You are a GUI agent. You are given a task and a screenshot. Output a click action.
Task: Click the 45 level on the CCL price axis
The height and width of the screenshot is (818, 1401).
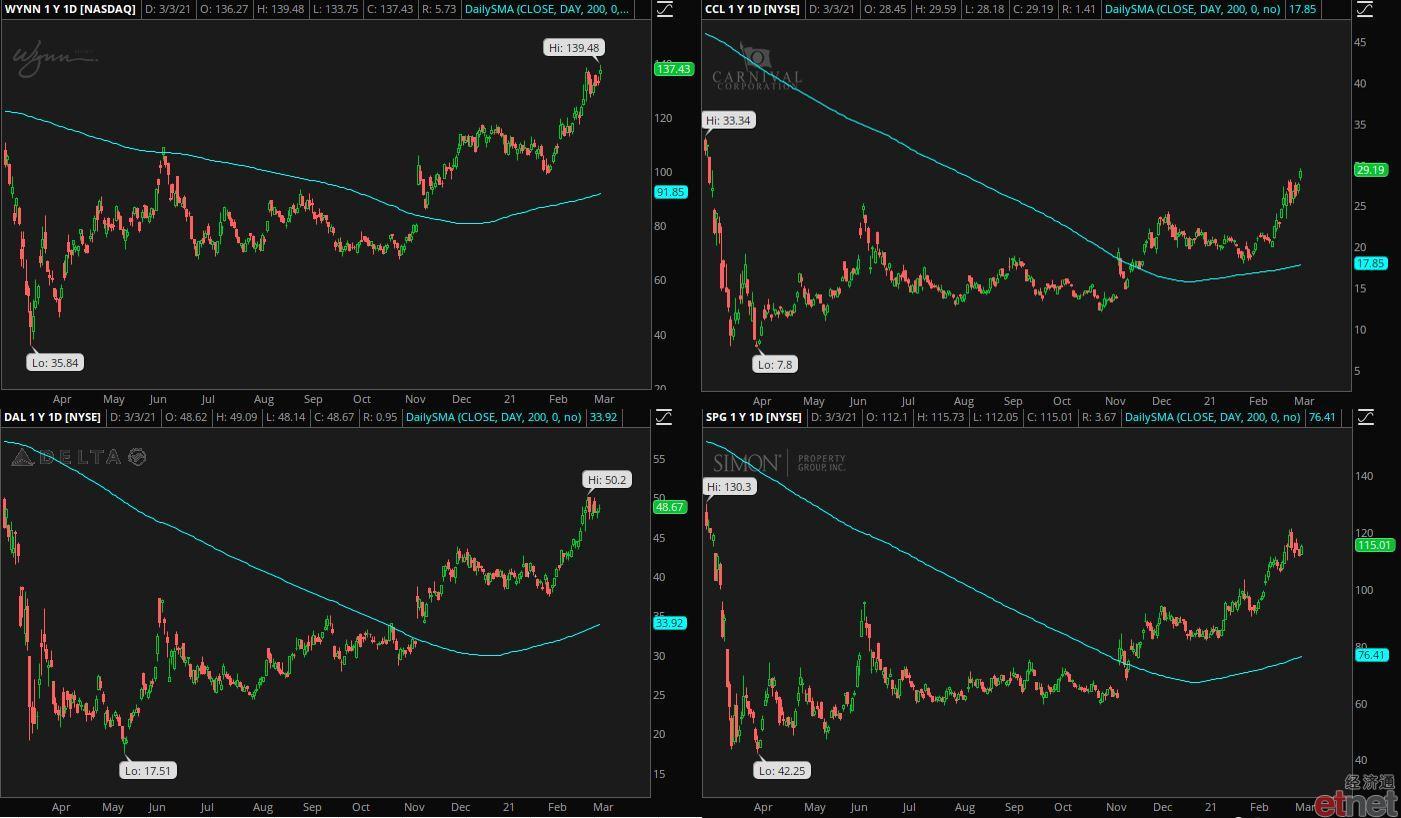1360,42
